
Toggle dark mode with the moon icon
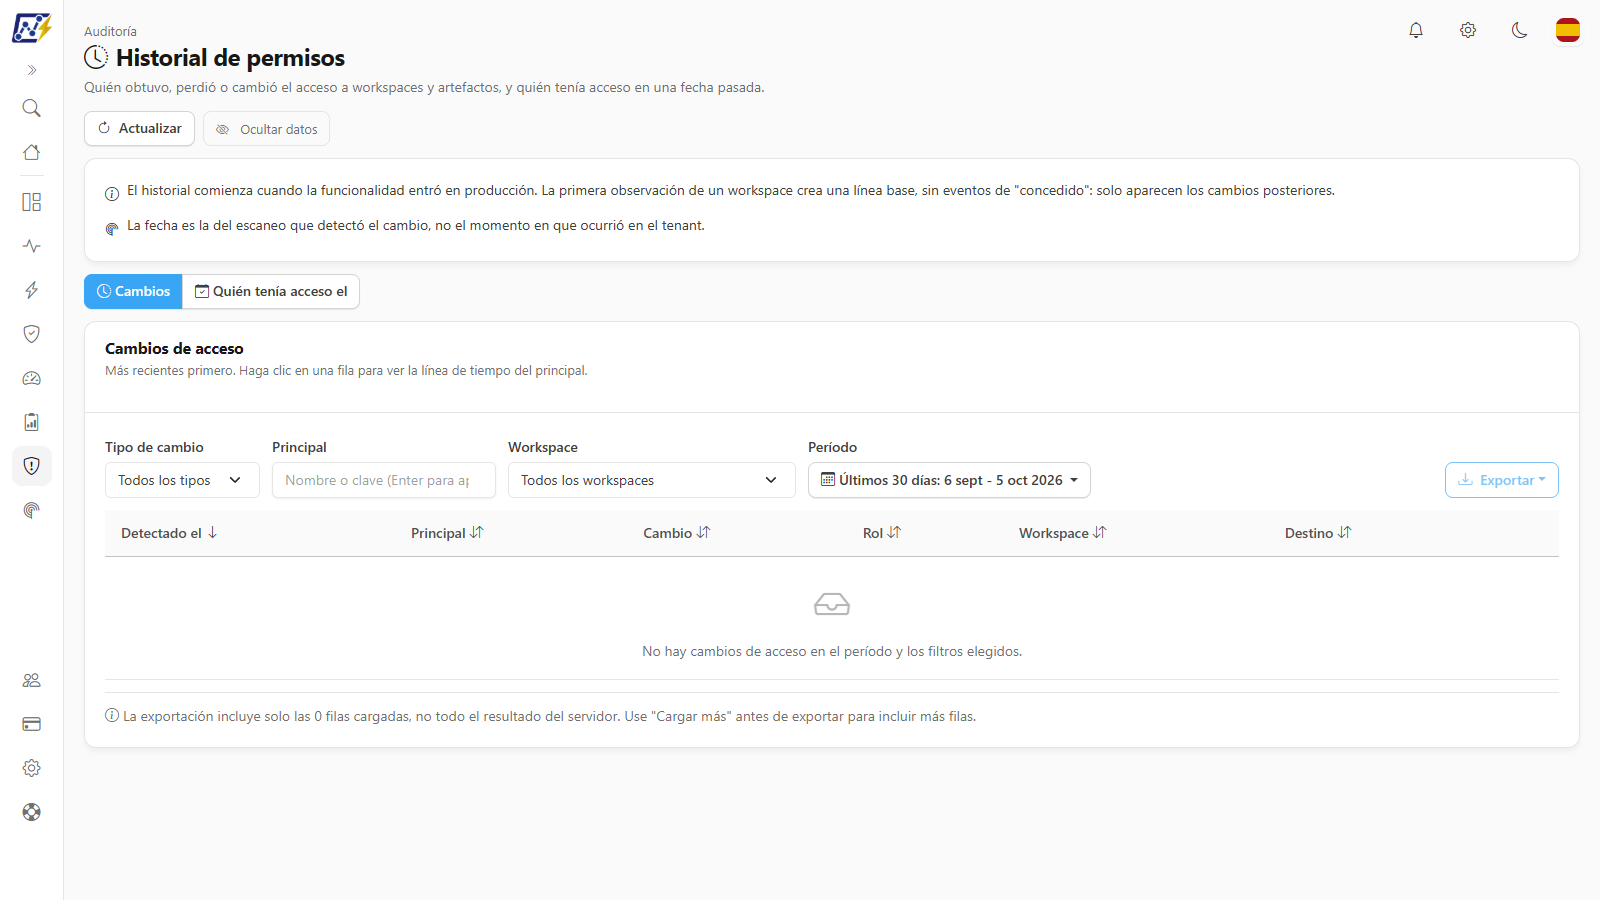pos(1520,30)
